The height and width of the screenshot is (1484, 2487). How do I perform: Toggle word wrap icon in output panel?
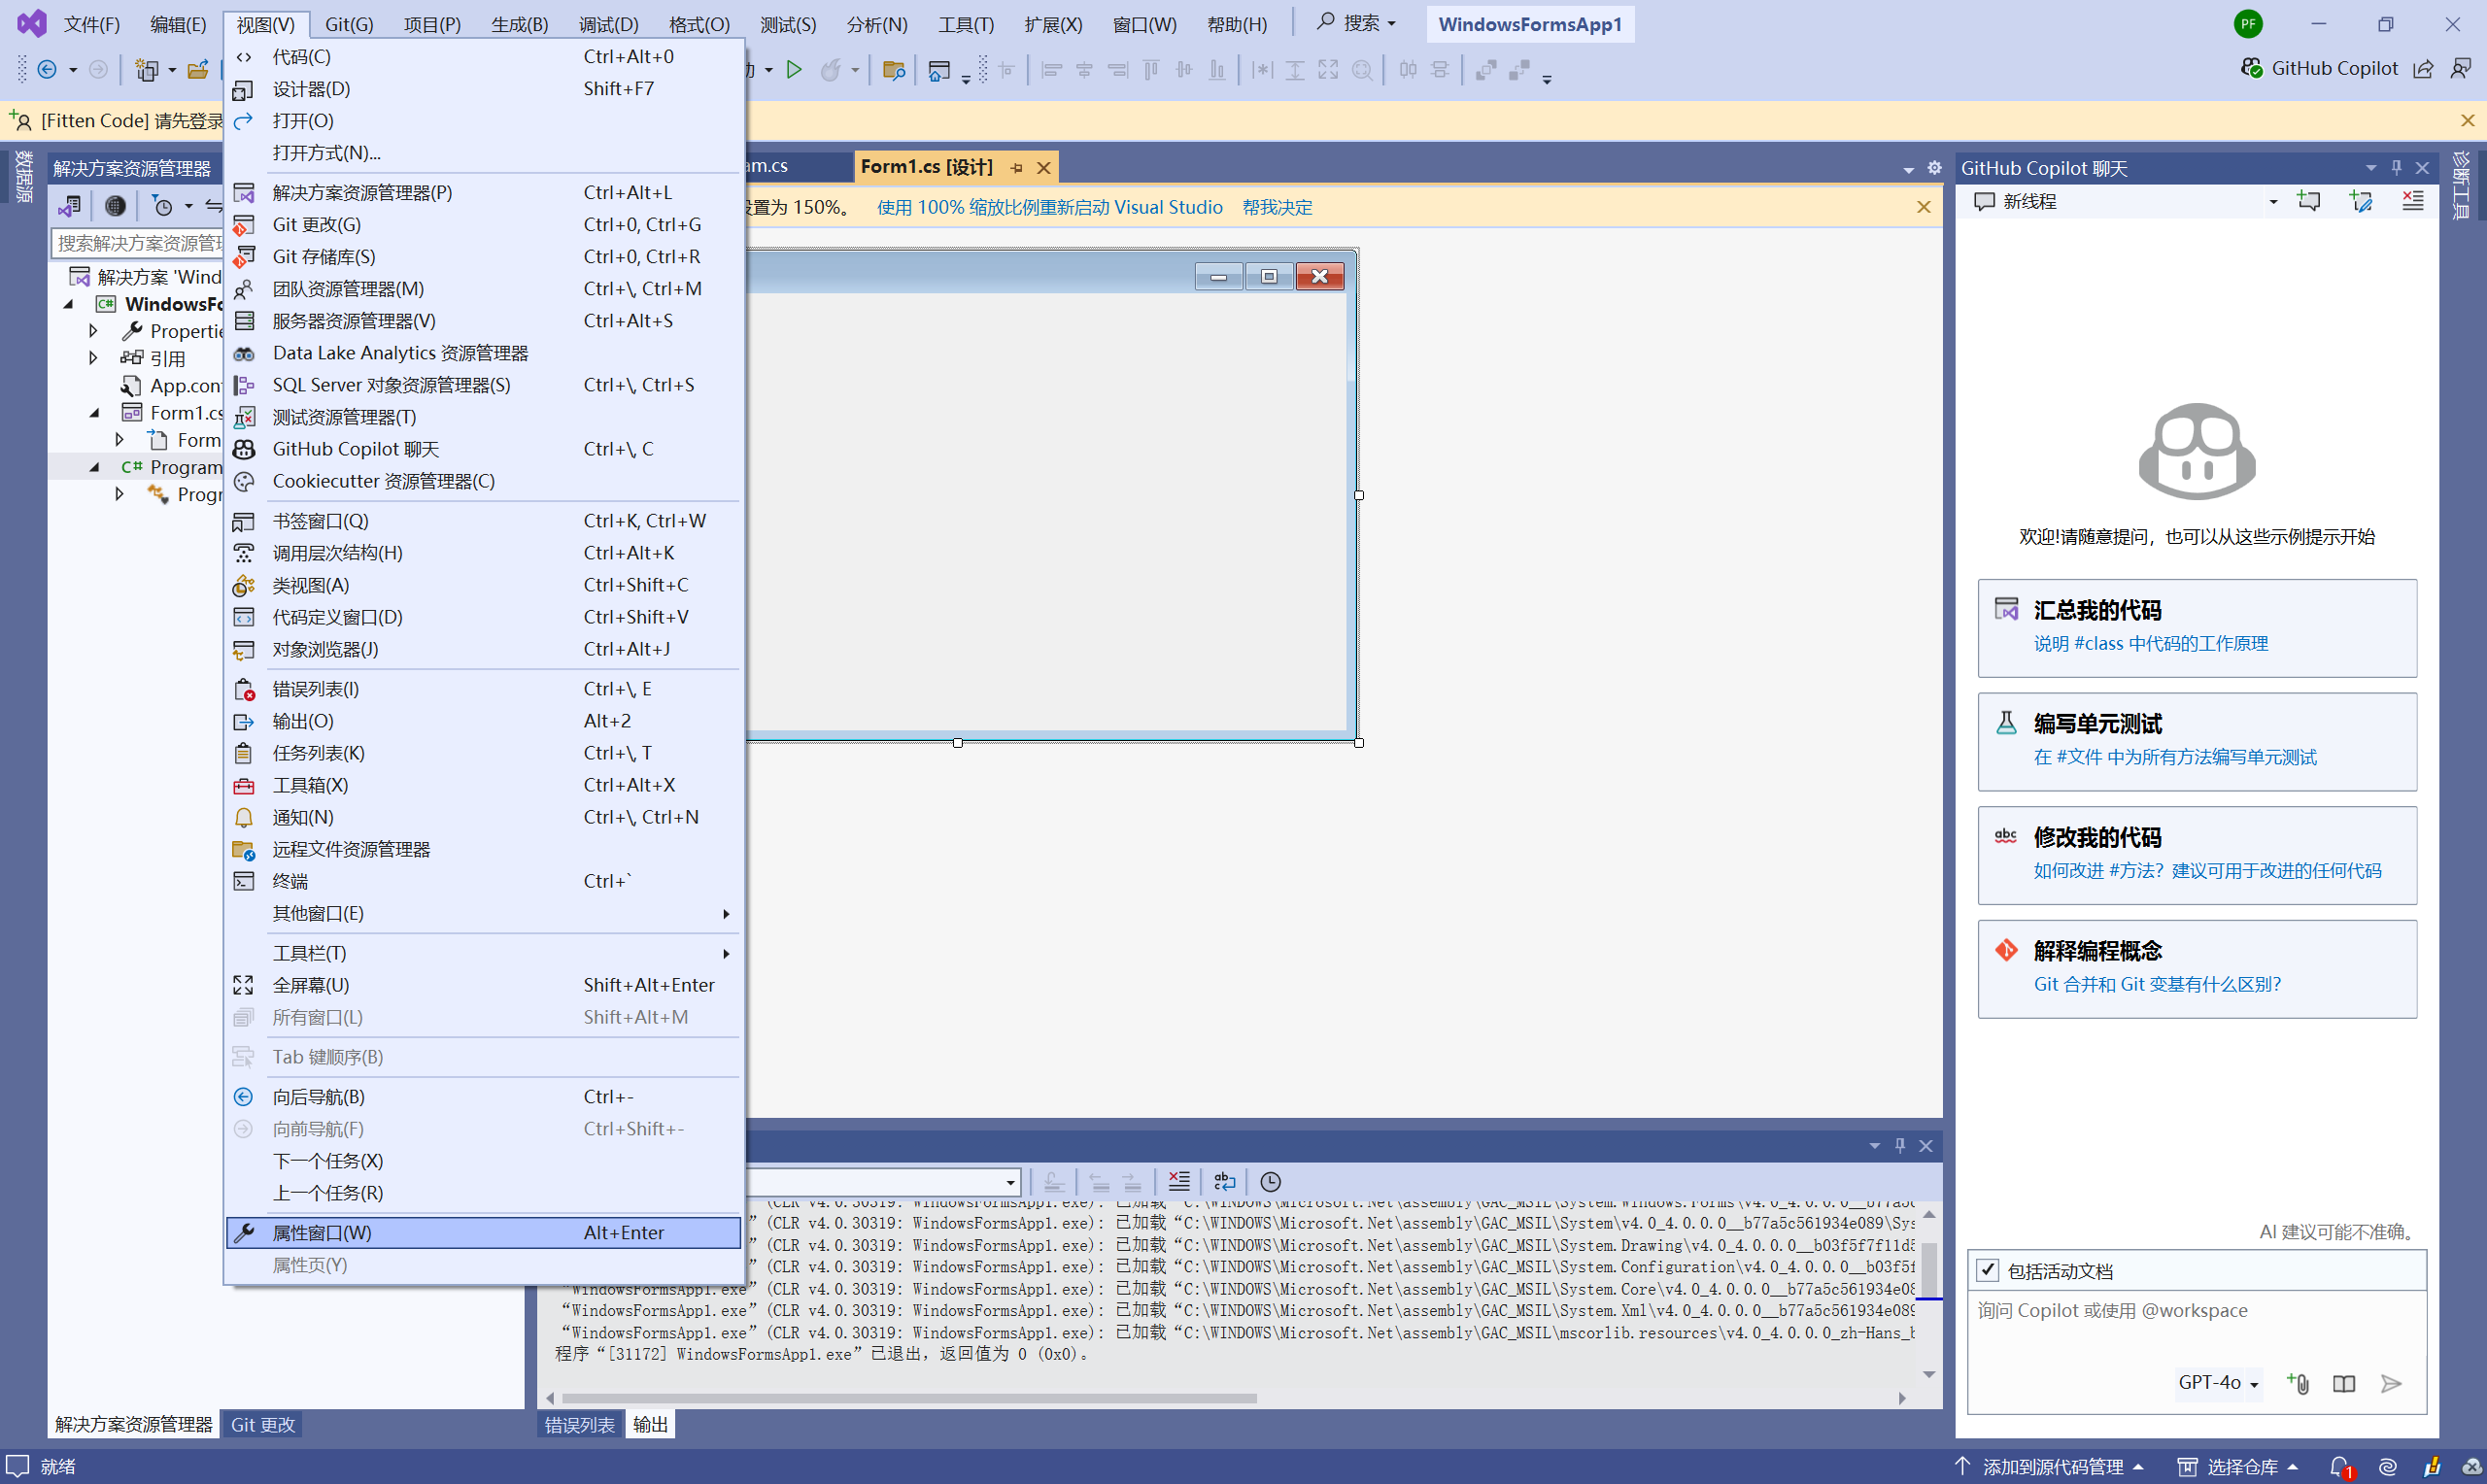1225,1181
